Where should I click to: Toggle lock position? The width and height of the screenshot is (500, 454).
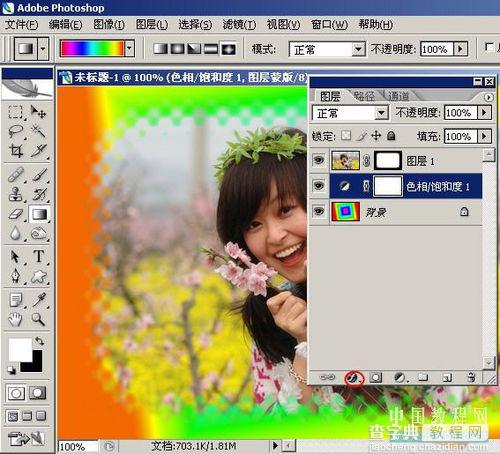[376, 135]
